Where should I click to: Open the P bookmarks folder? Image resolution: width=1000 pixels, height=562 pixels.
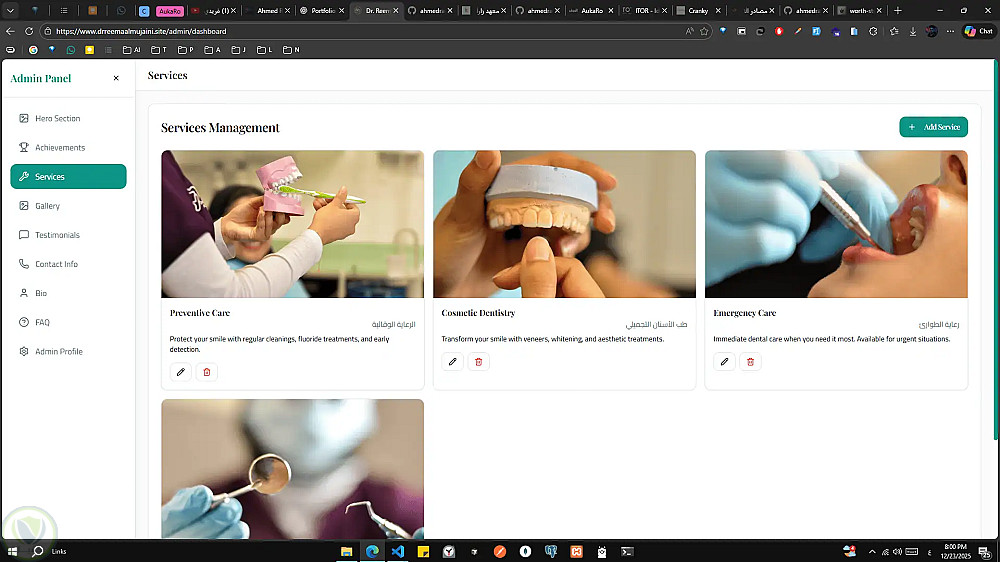point(186,50)
